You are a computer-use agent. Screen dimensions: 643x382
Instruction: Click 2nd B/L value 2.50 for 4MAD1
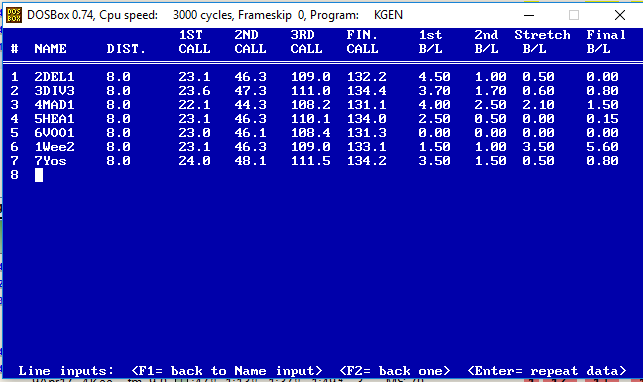[490, 105]
